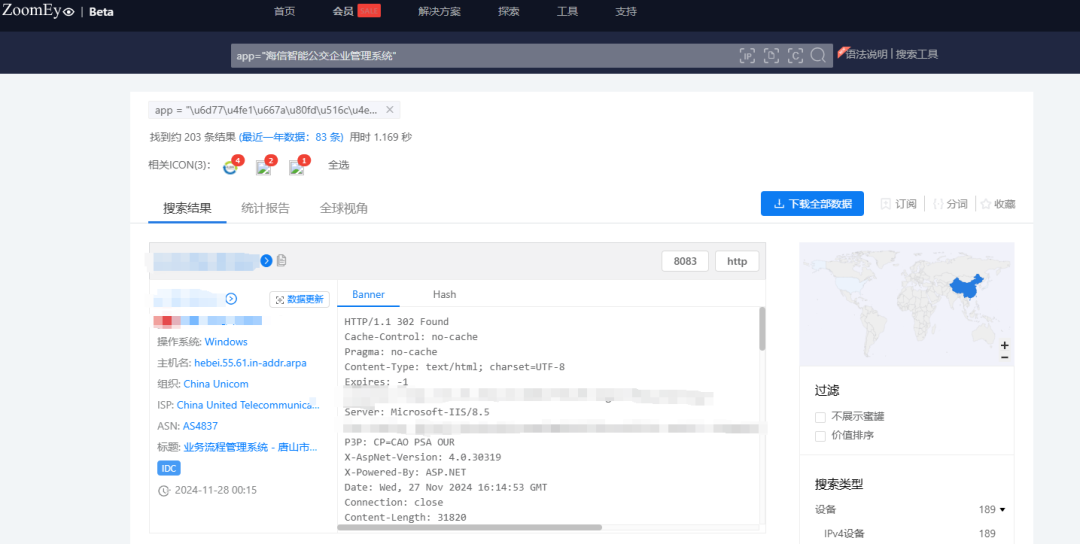This screenshot has height=544, width=1080.
Task: Click 全选 to select all icons
Action: coord(338,165)
